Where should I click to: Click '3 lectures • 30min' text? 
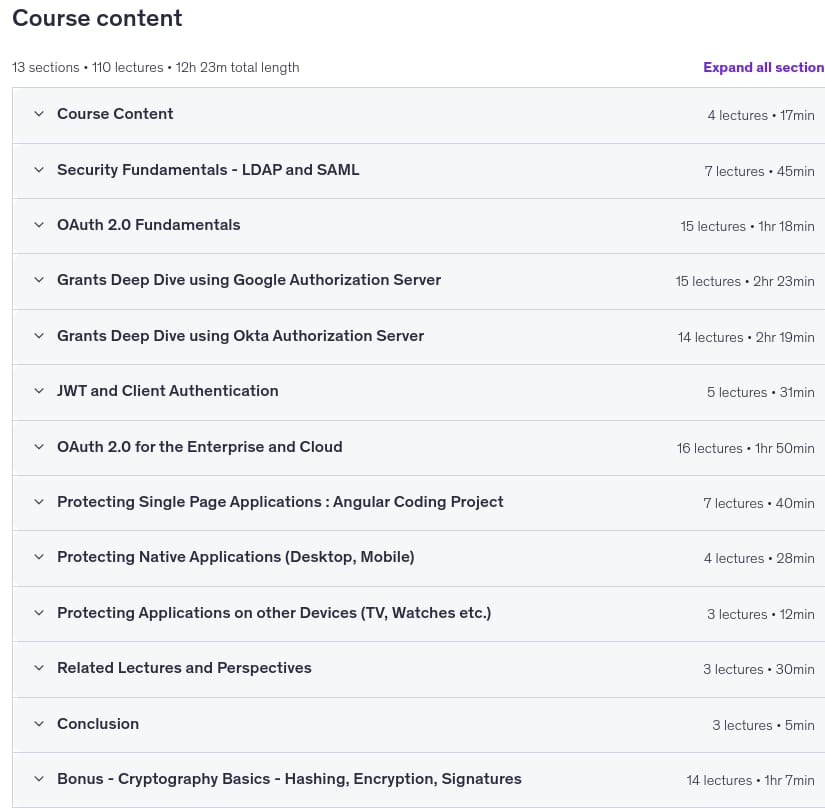coord(759,670)
